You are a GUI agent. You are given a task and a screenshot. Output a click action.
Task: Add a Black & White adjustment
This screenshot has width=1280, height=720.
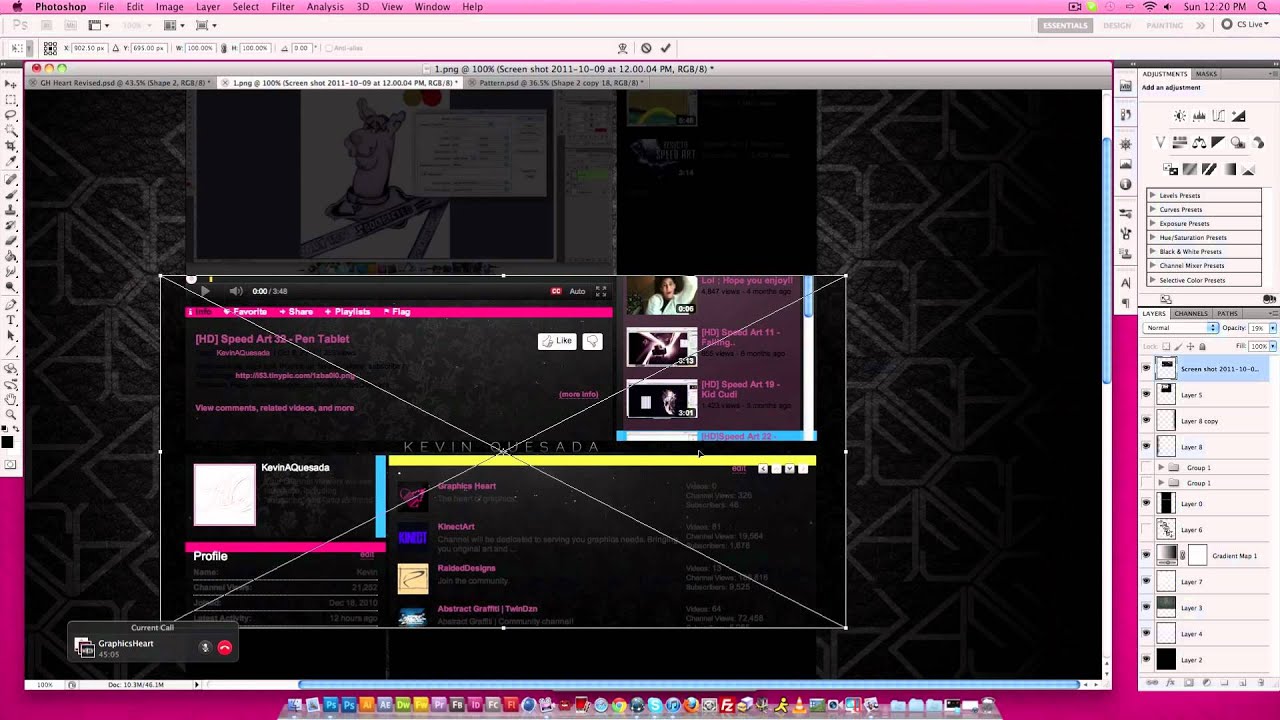click(1218, 143)
